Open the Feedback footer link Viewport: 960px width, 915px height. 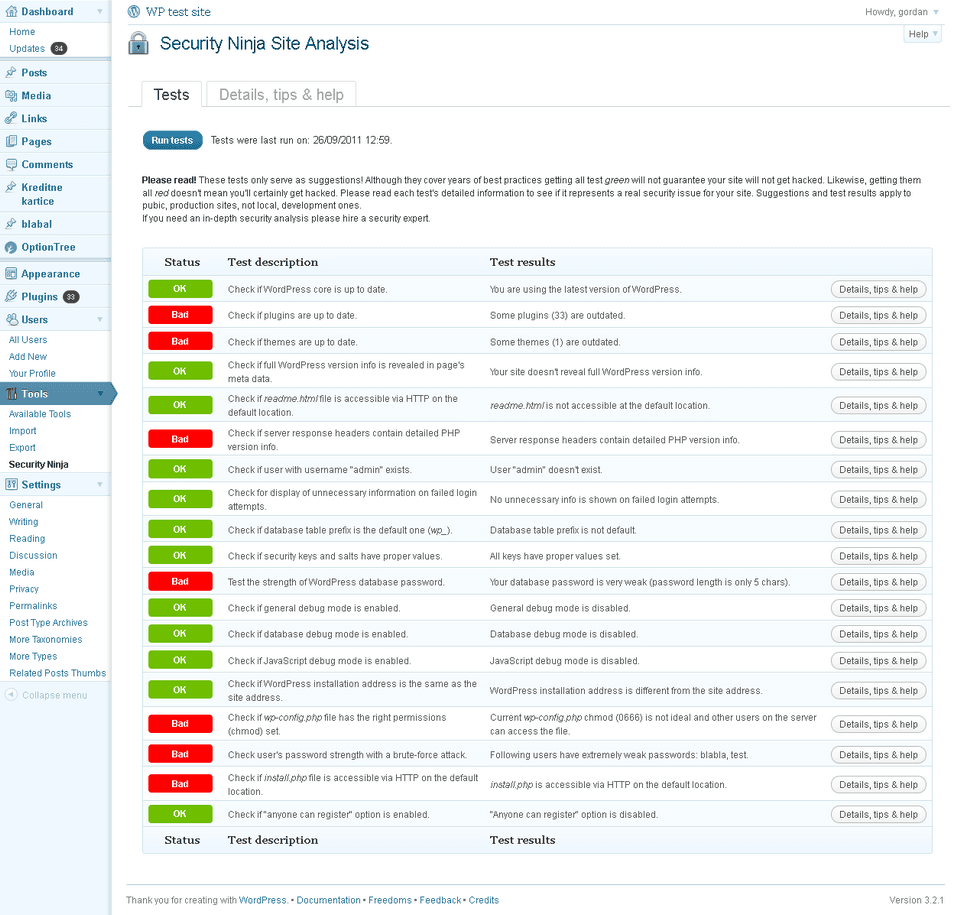point(440,900)
